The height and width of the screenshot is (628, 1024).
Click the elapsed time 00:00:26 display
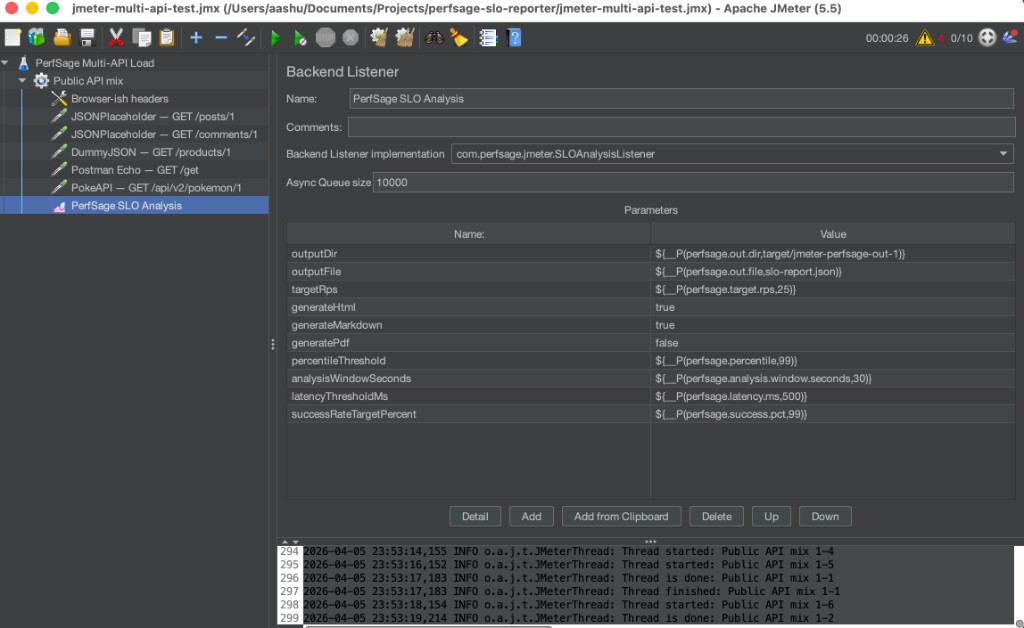(887, 39)
